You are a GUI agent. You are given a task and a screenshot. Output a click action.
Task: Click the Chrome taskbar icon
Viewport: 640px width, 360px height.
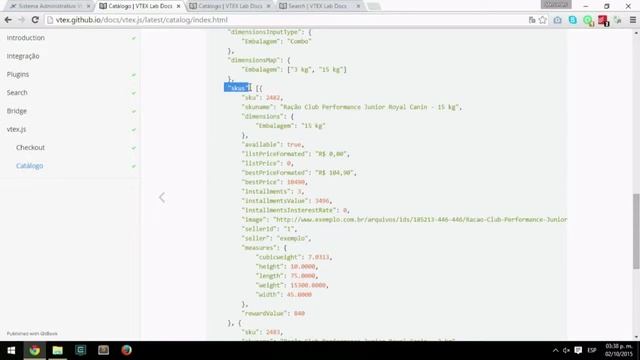(35, 350)
